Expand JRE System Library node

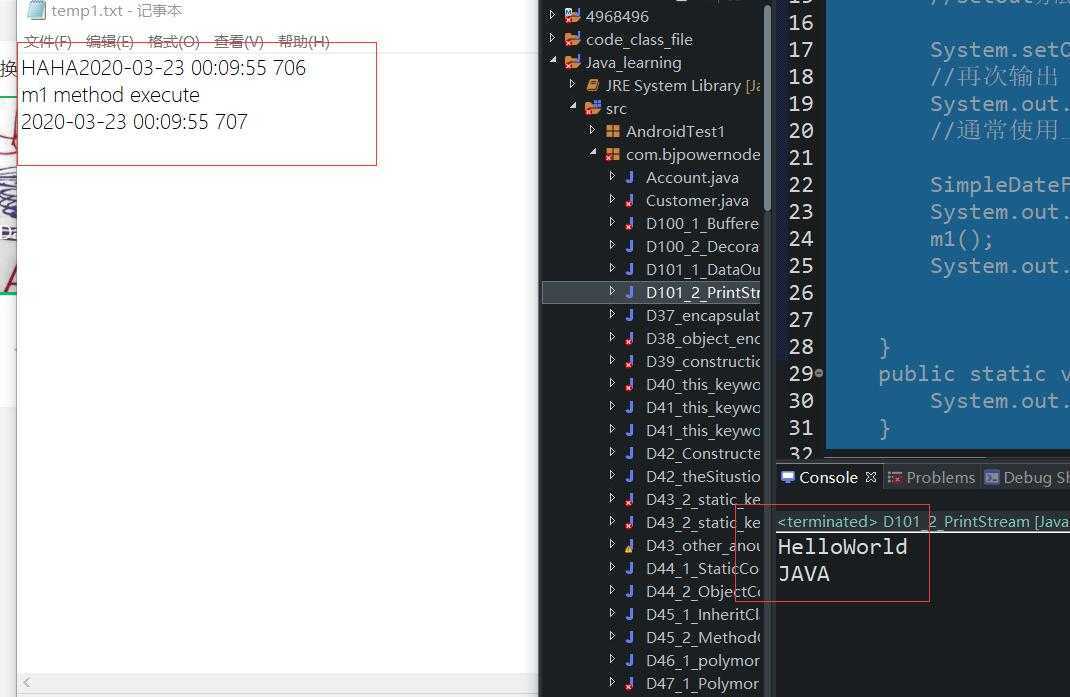(573, 84)
